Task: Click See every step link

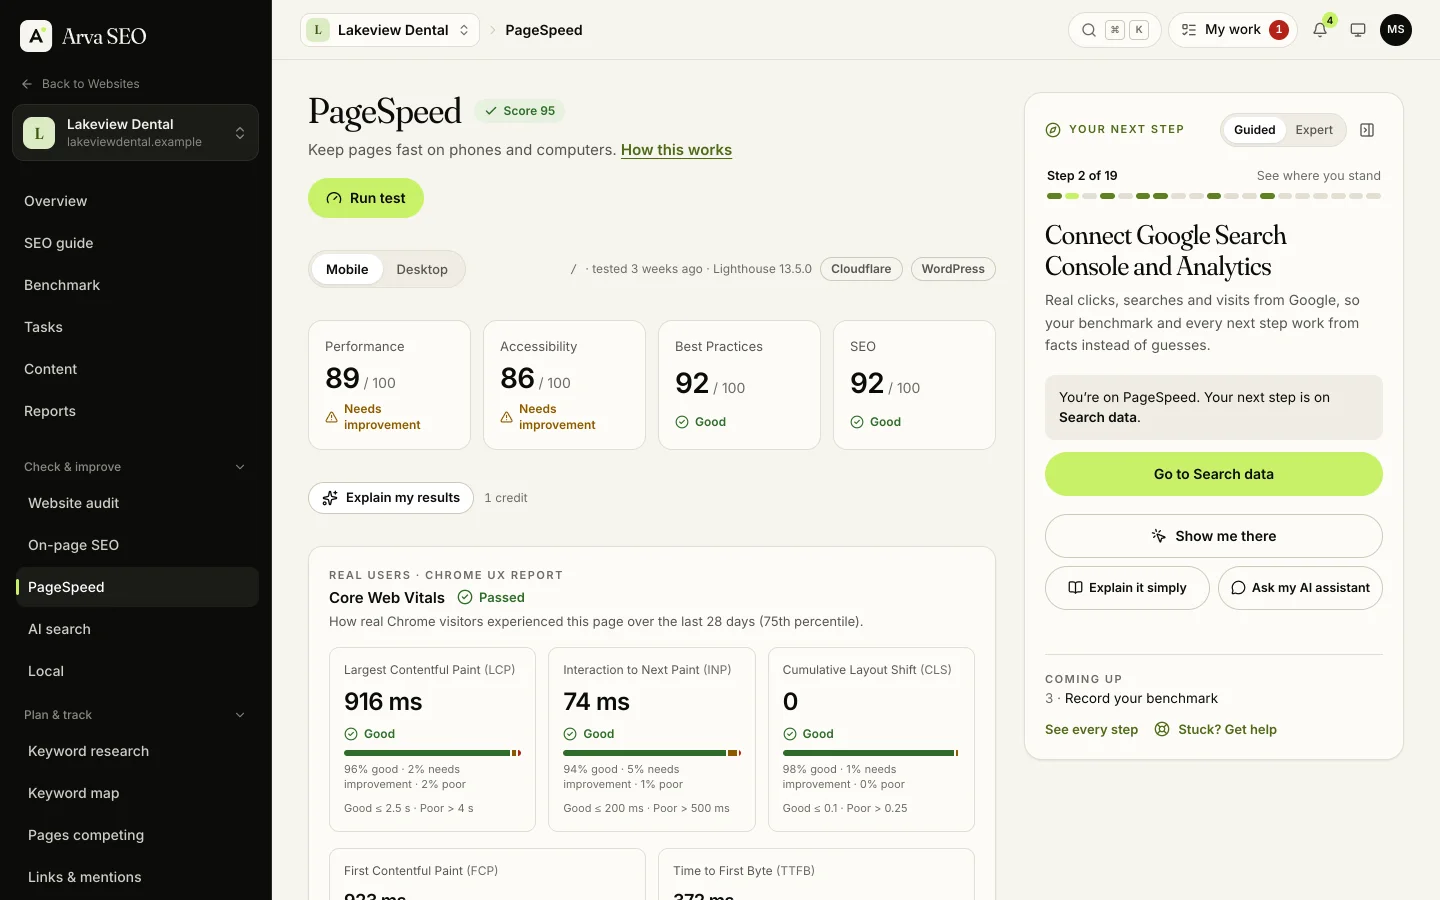Action: tap(1091, 729)
